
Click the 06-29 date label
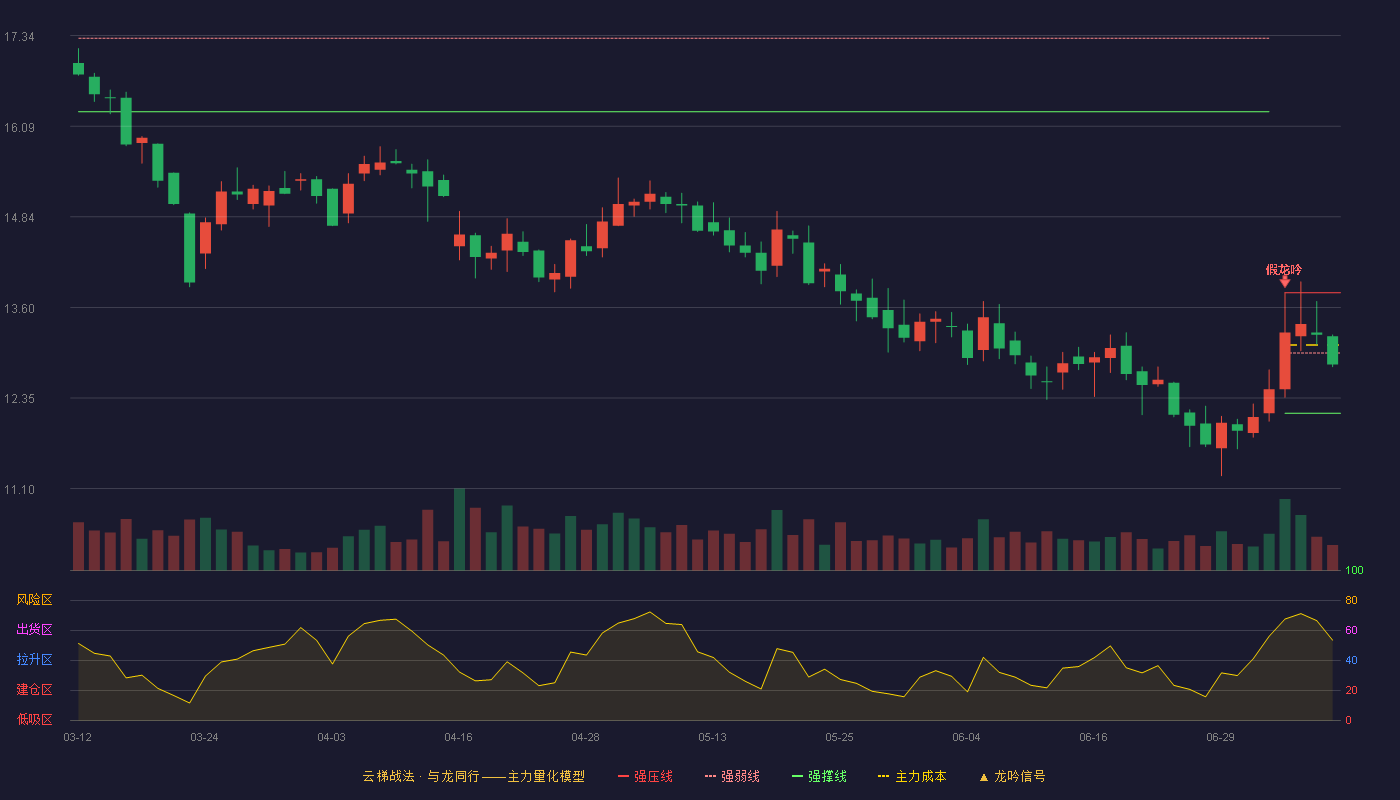click(1220, 737)
